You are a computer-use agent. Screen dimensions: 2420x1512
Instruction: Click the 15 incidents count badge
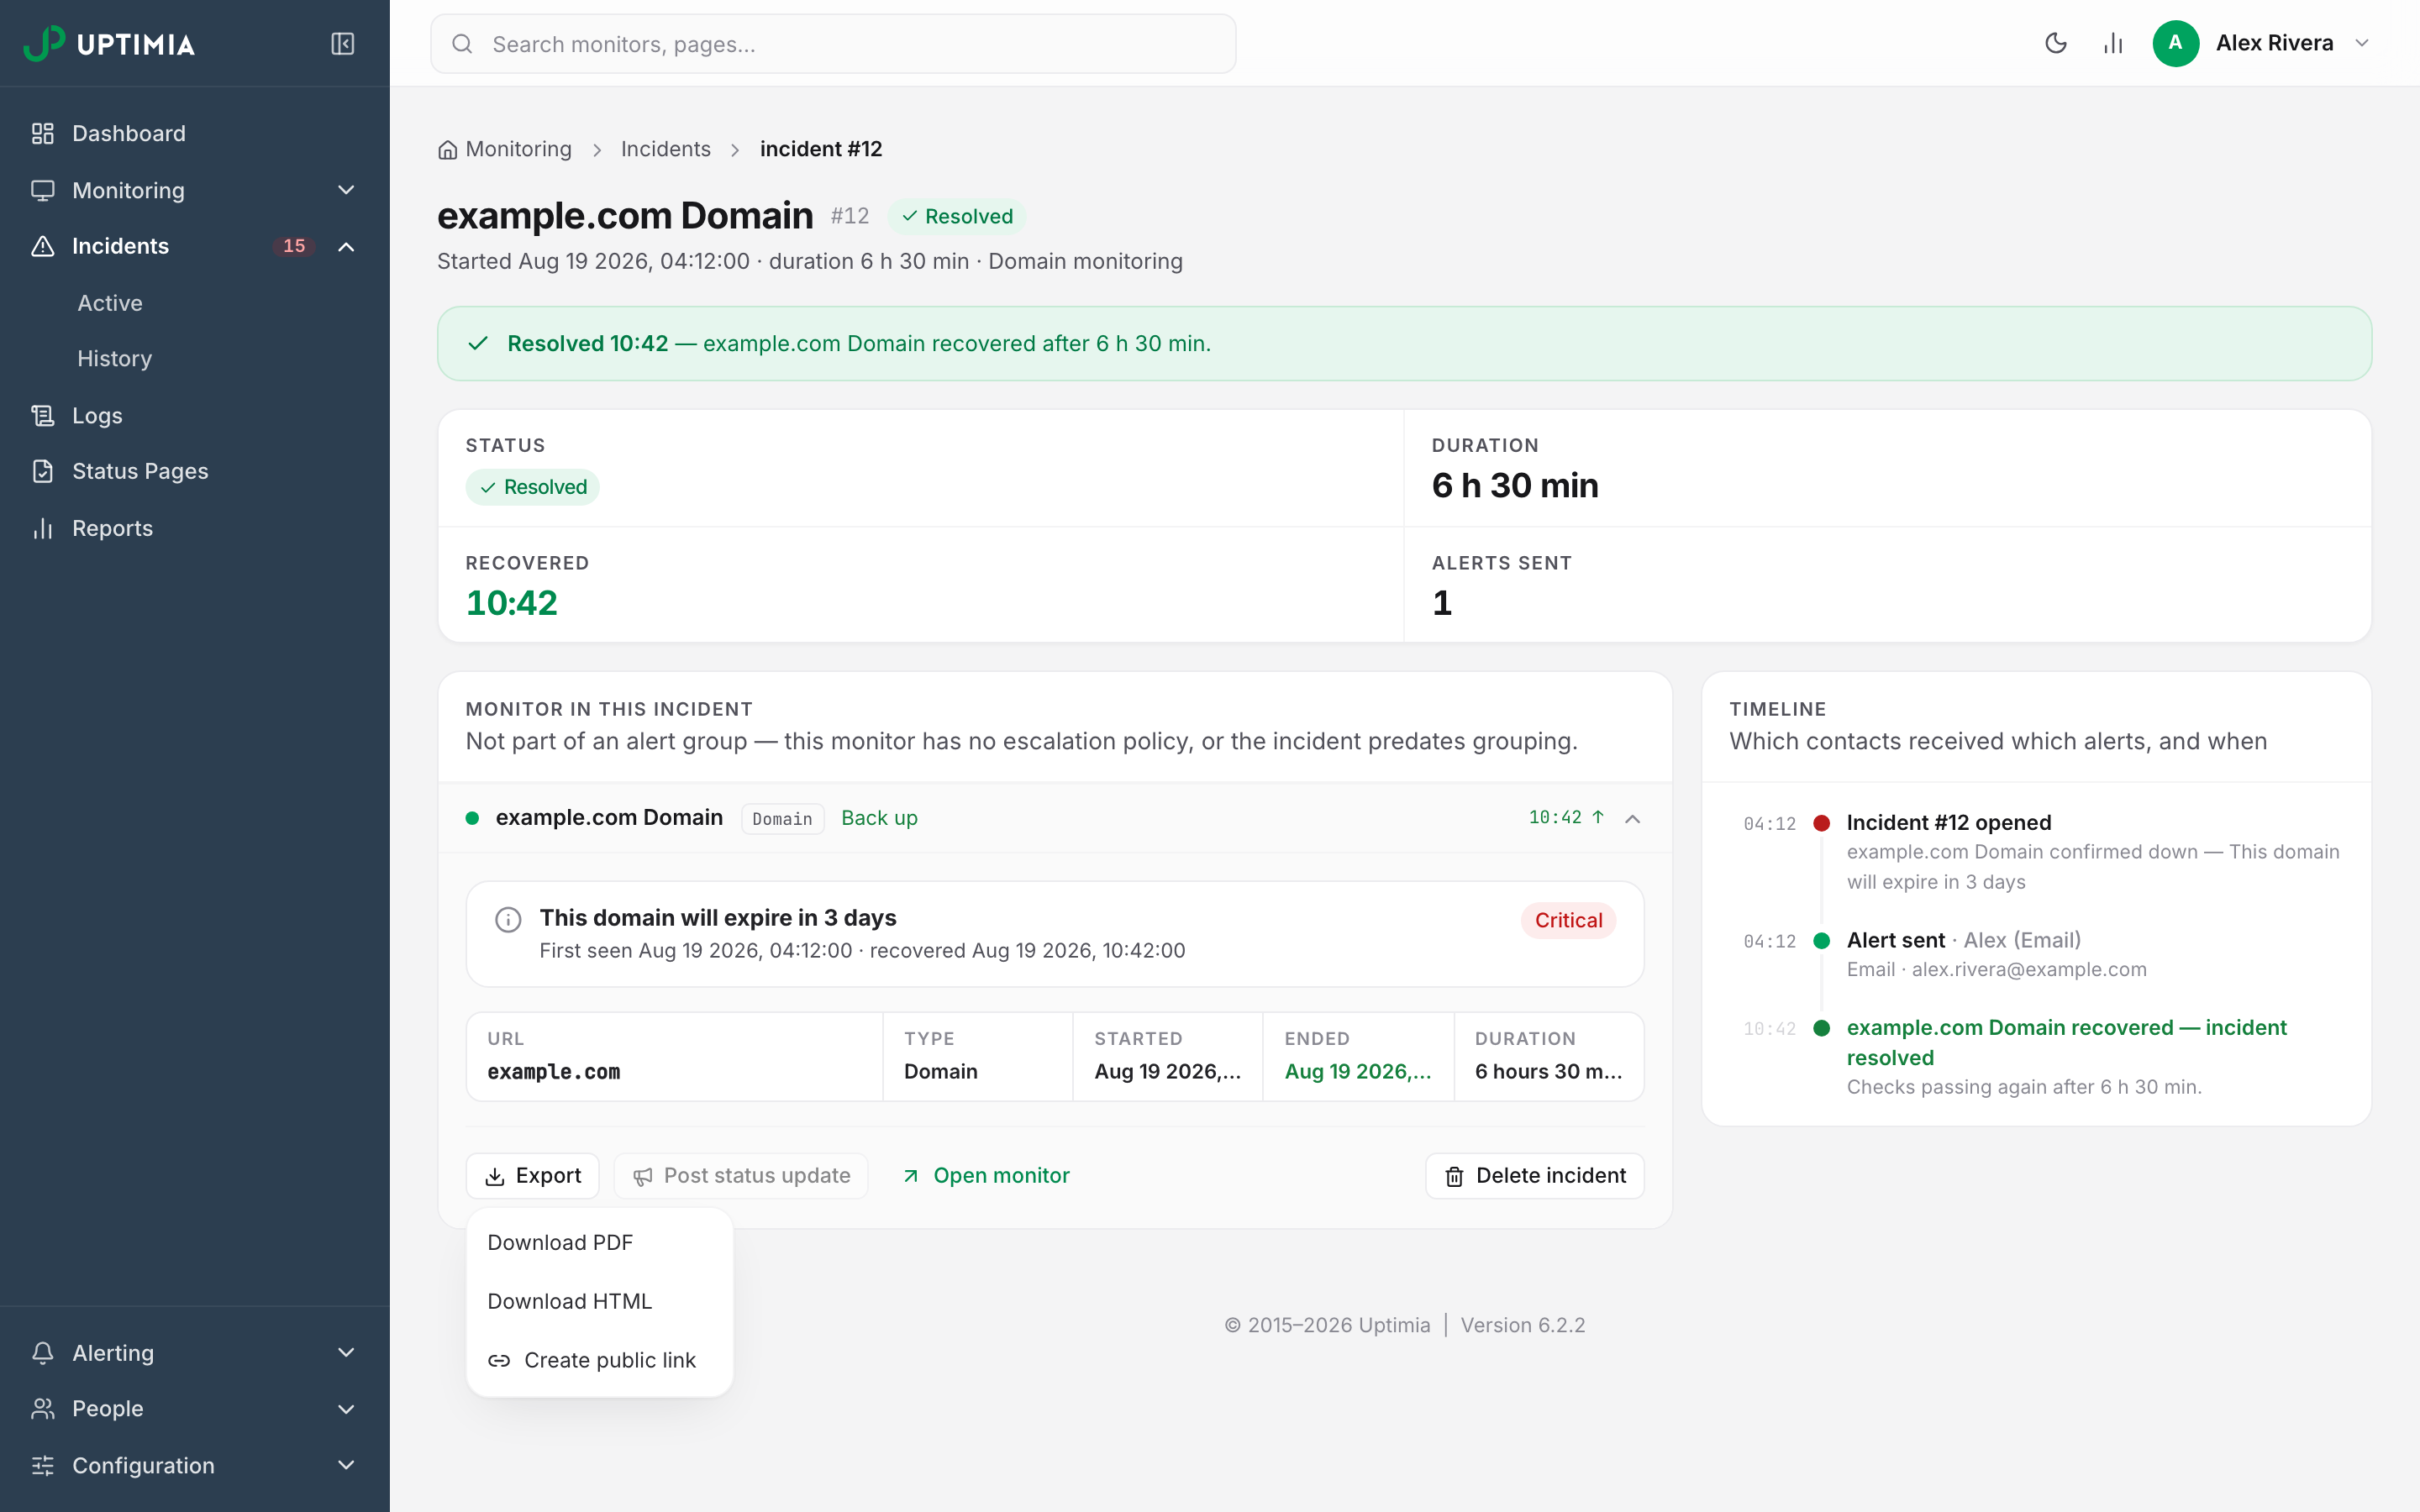pyautogui.click(x=294, y=247)
